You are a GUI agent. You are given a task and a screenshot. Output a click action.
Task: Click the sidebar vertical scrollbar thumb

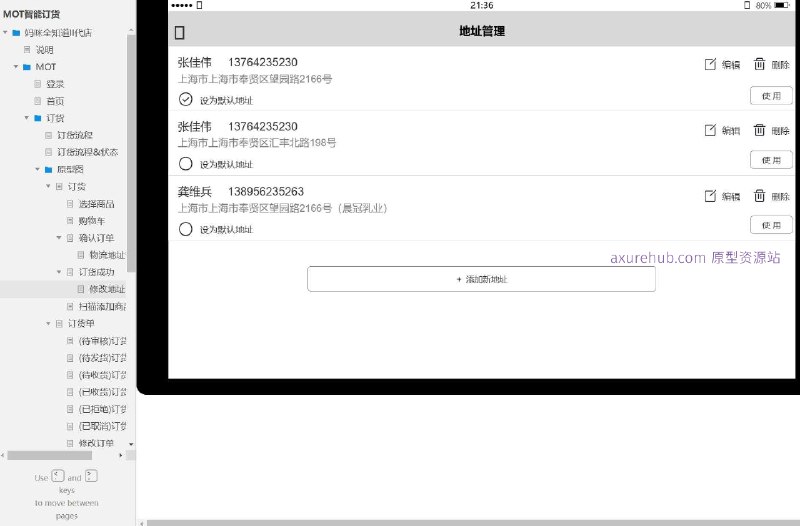point(131,153)
